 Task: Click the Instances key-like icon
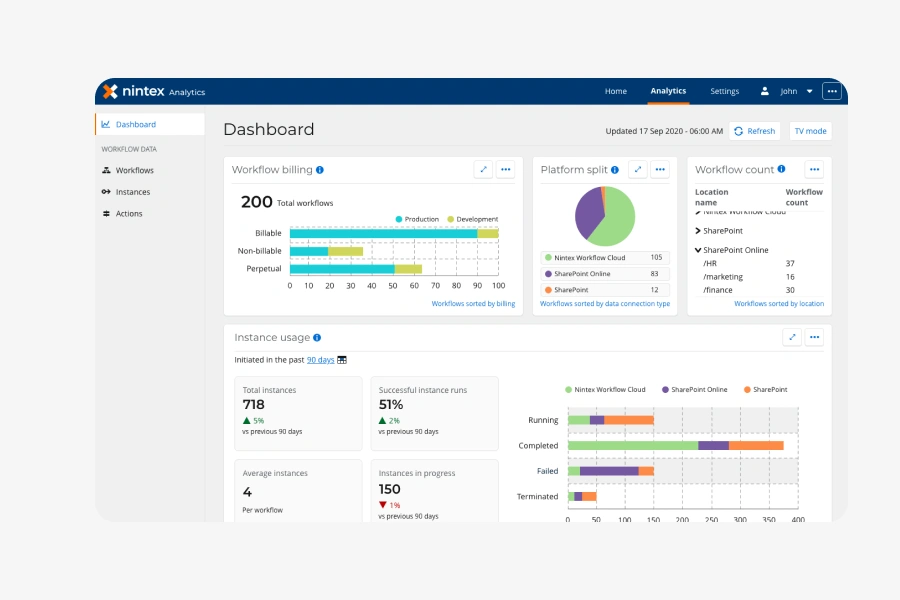(x=106, y=192)
